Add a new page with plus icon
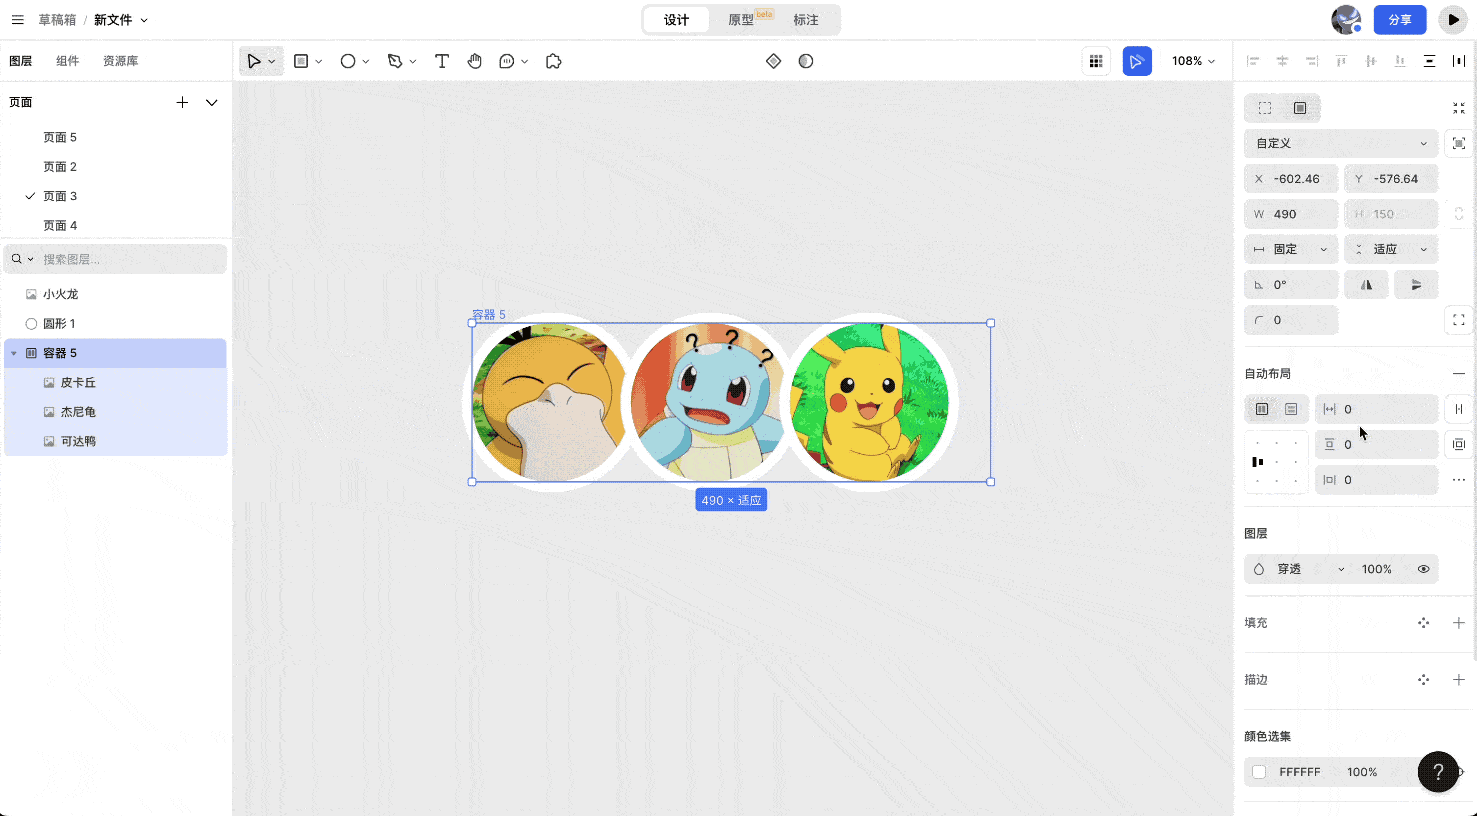 (182, 102)
